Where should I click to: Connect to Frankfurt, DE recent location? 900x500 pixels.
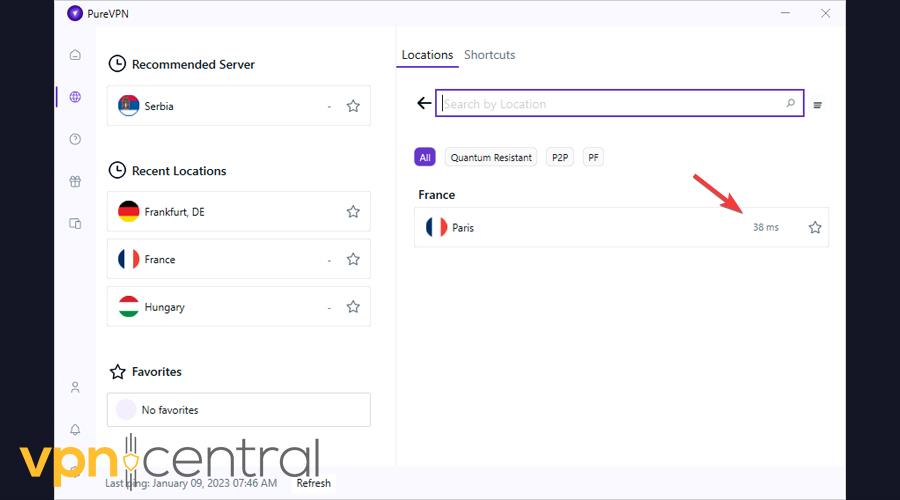[x=238, y=212]
